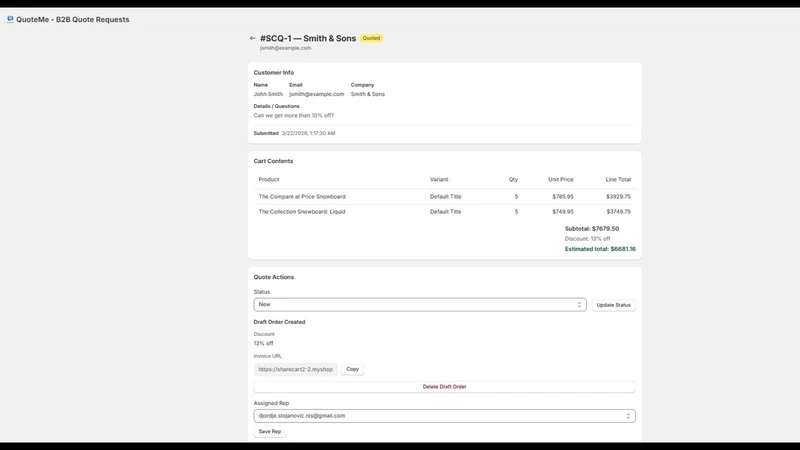Click the Estimated total: $6681.16
The image size is (800, 450).
[600, 249]
